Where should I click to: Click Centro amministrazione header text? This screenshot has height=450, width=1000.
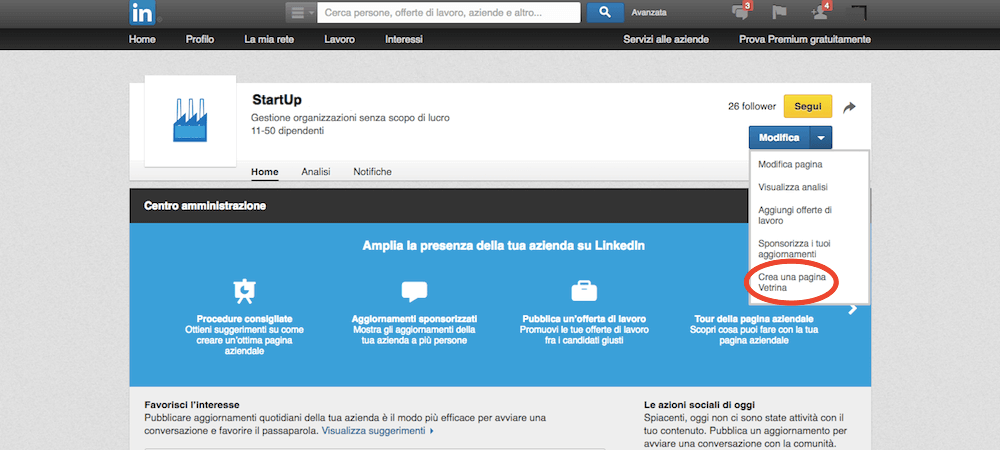[x=205, y=206]
